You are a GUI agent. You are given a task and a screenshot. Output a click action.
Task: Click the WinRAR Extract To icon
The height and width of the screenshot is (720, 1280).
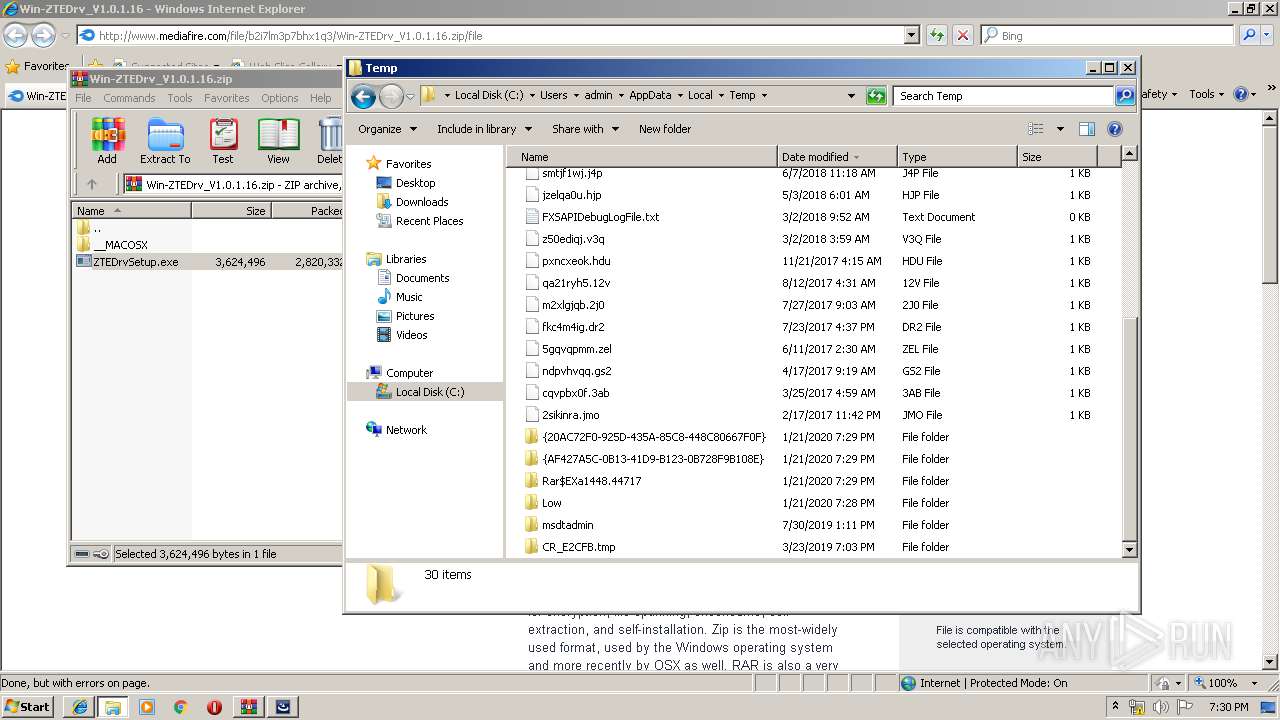[x=165, y=140]
